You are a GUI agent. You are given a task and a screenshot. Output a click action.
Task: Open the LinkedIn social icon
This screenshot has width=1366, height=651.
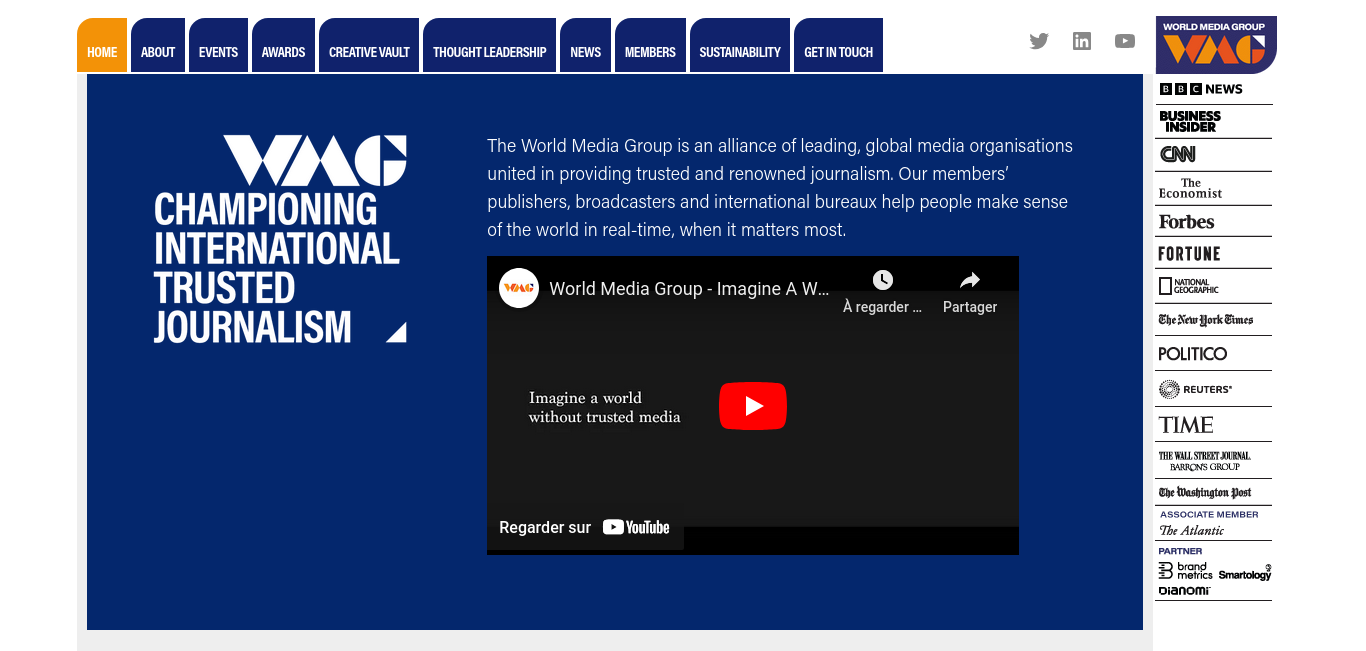(x=1082, y=41)
